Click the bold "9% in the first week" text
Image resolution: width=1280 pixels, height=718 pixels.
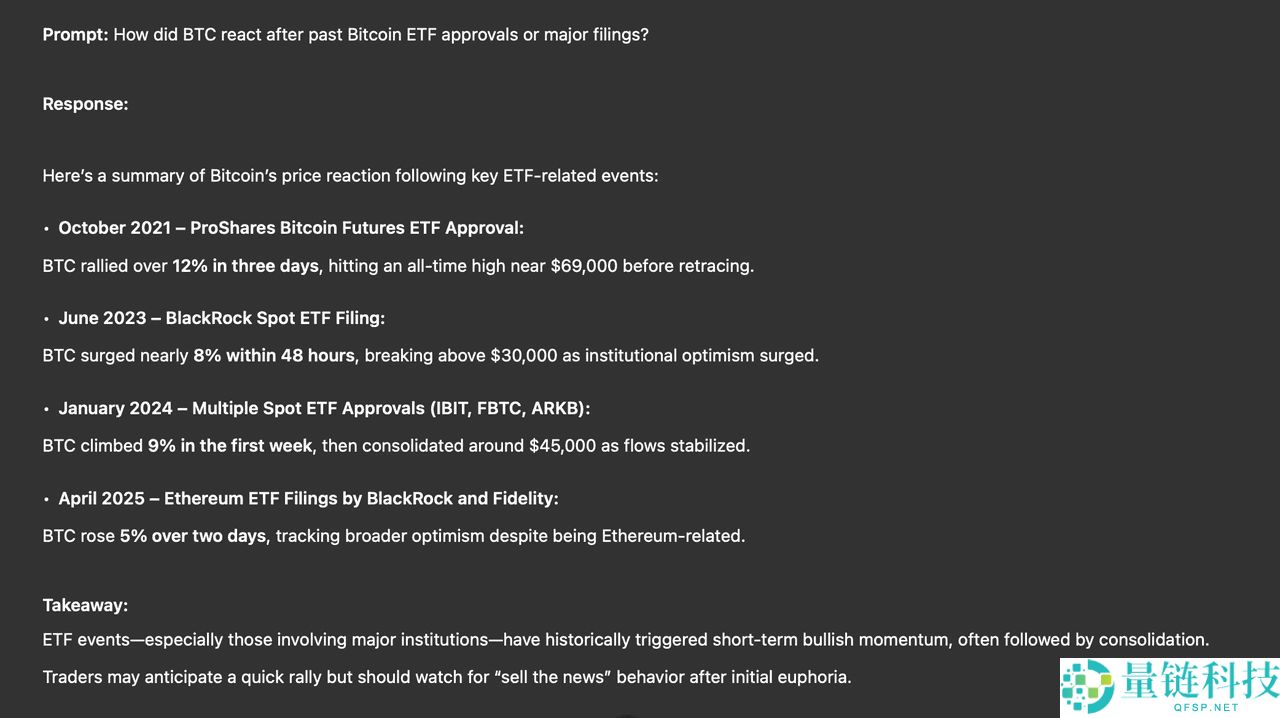pos(230,446)
